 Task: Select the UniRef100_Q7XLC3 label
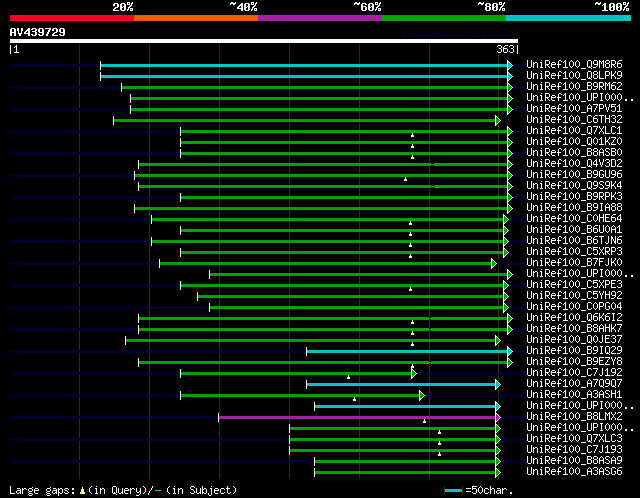point(574,438)
